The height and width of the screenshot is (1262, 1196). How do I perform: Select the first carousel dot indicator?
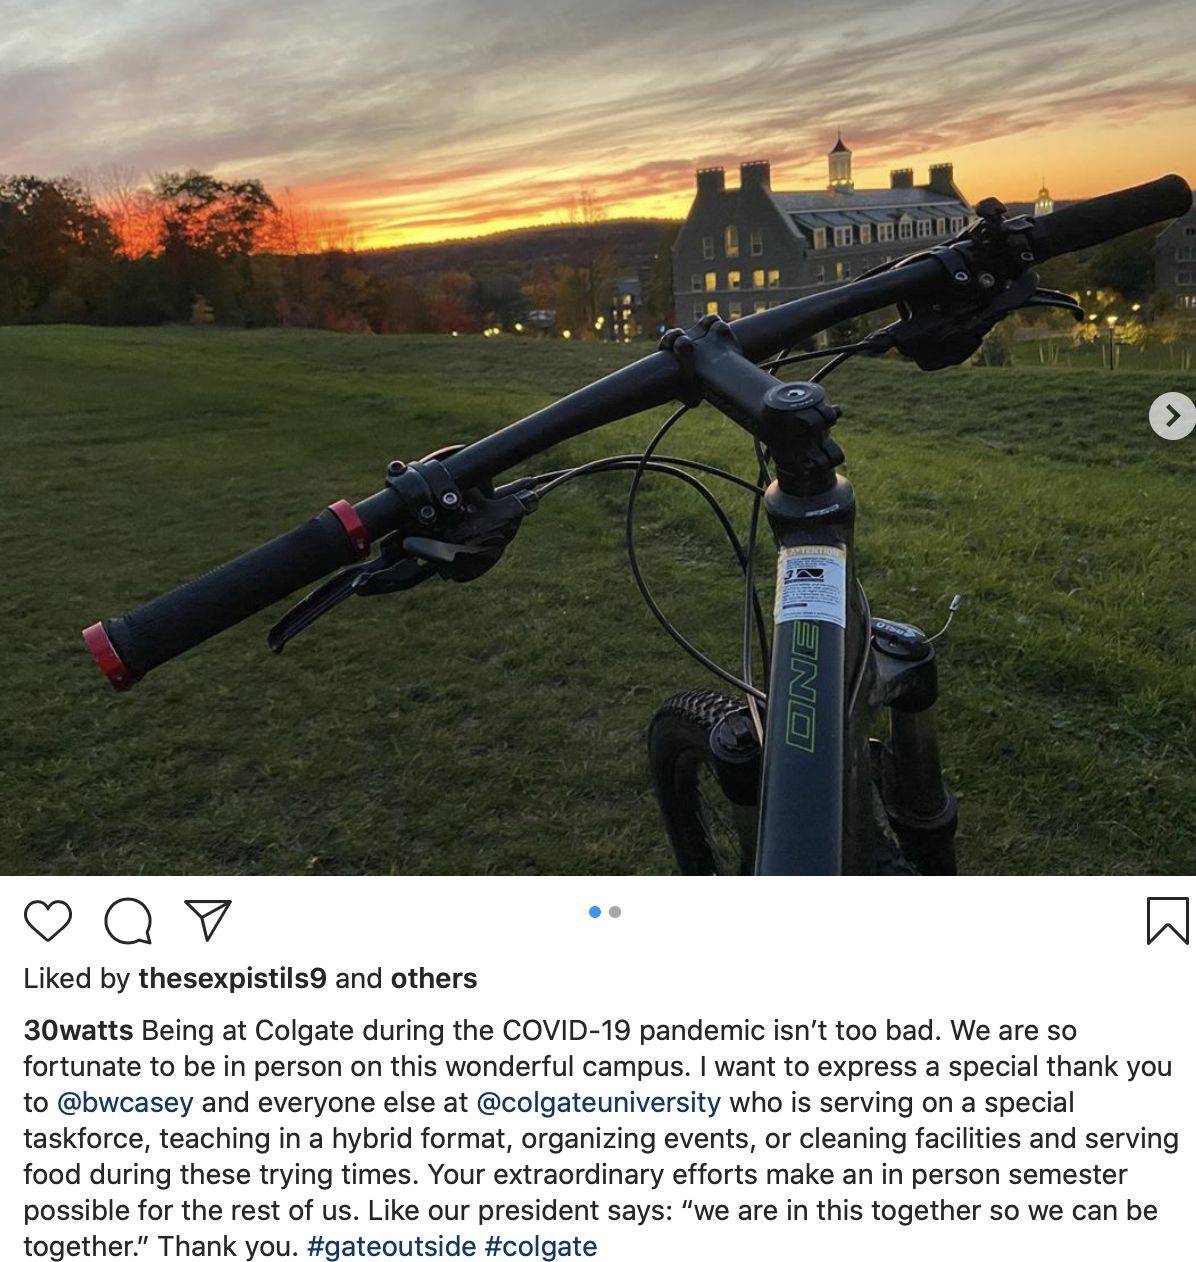tap(595, 912)
